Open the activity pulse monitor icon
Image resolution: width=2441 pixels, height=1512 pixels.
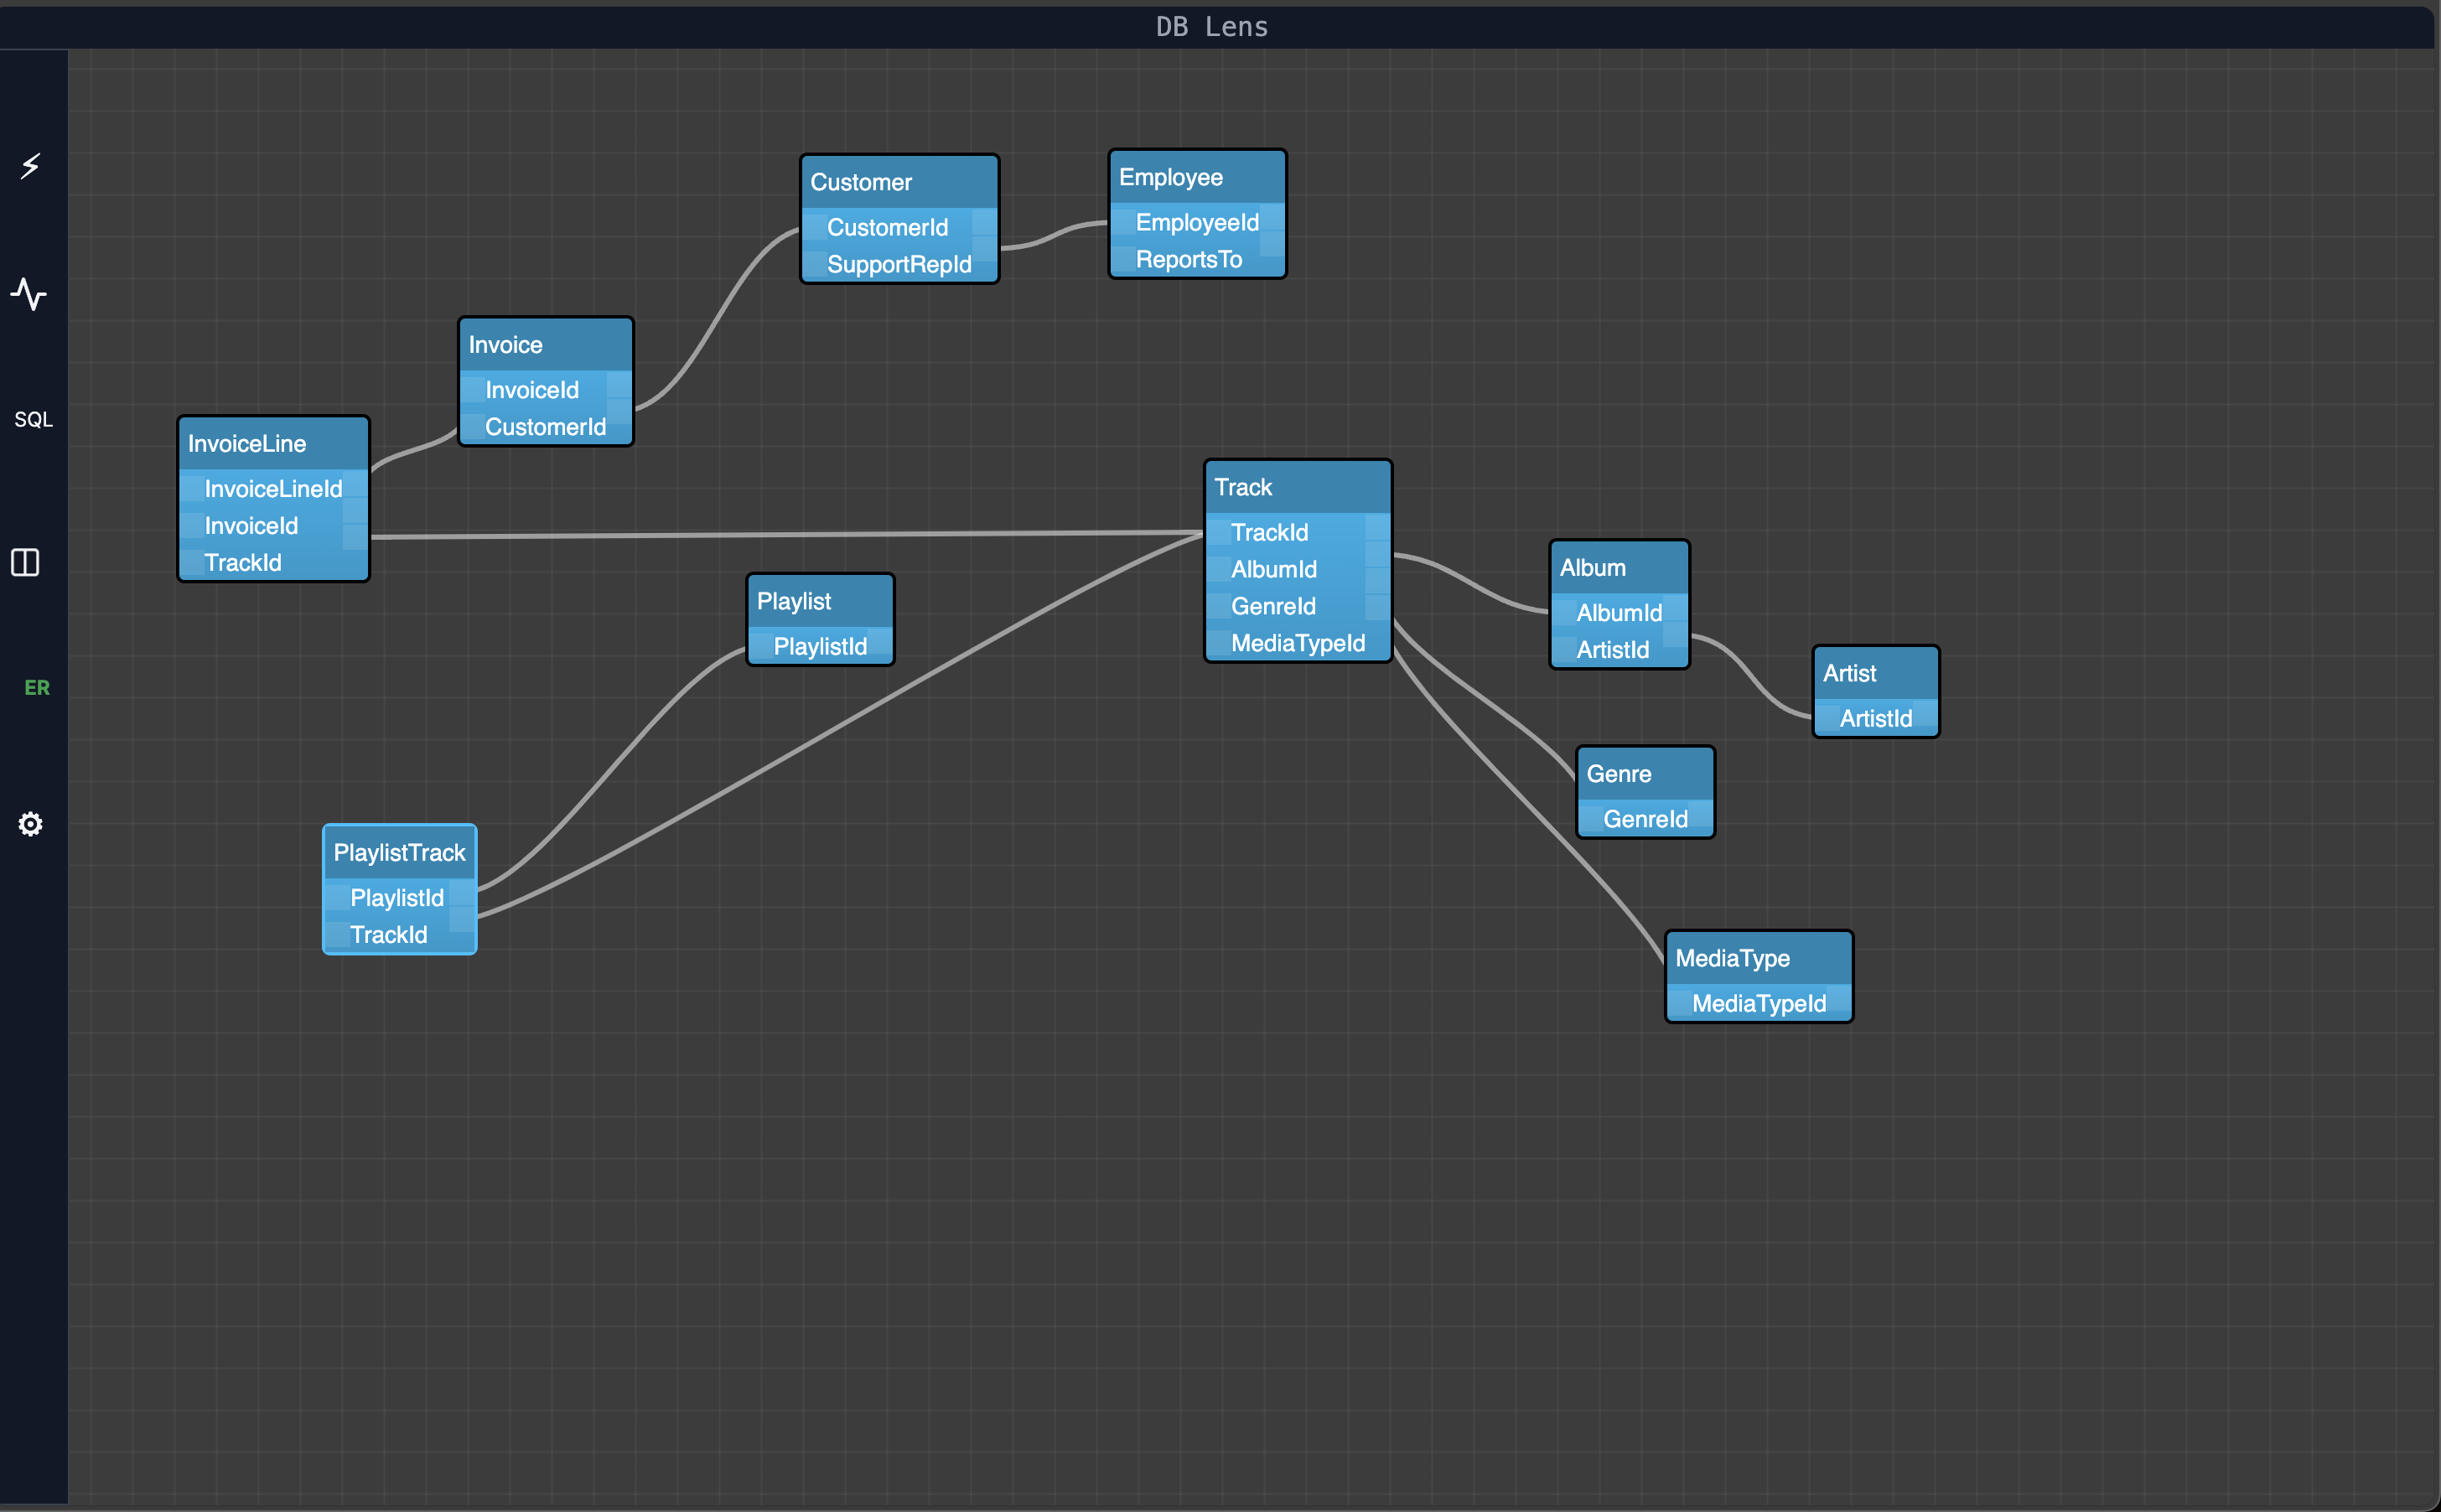pyautogui.click(x=29, y=294)
